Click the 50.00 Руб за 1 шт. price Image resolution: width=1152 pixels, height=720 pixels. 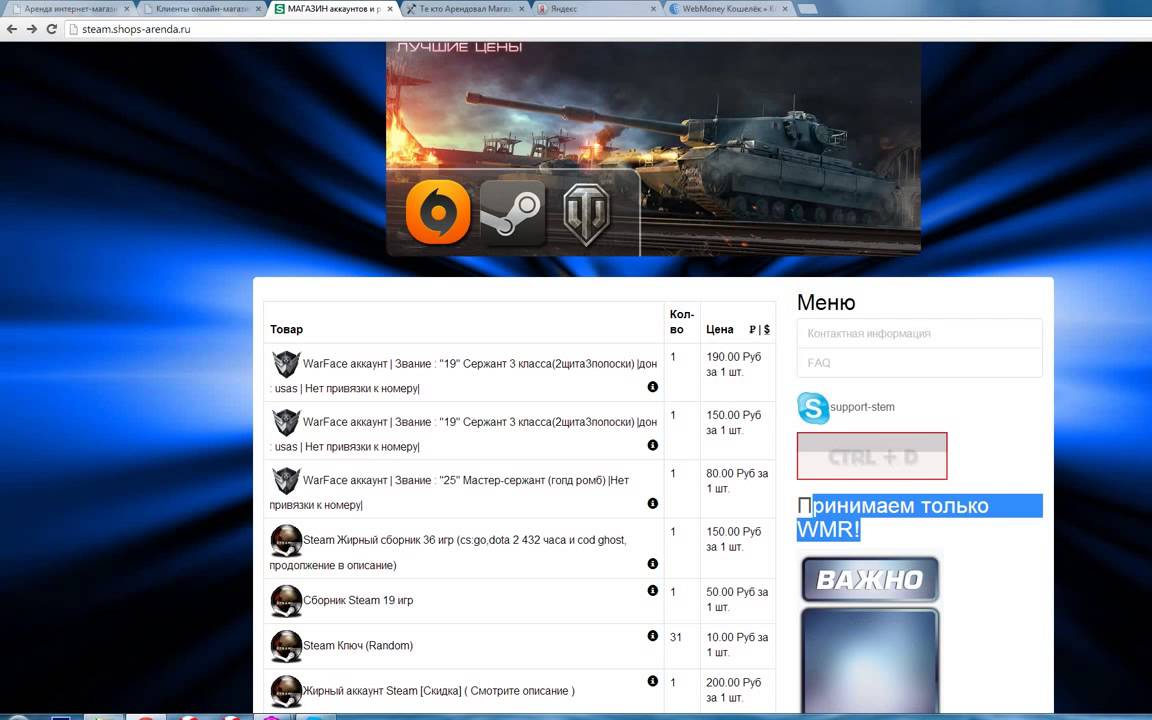737,600
